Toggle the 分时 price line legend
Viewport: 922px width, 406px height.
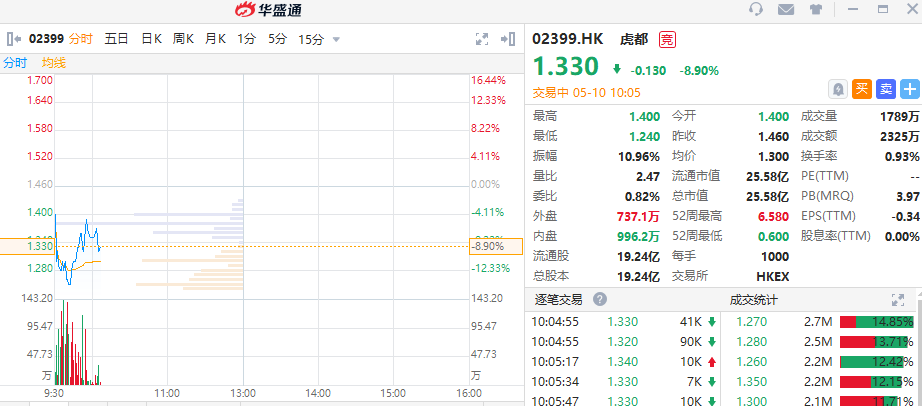click(15, 63)
